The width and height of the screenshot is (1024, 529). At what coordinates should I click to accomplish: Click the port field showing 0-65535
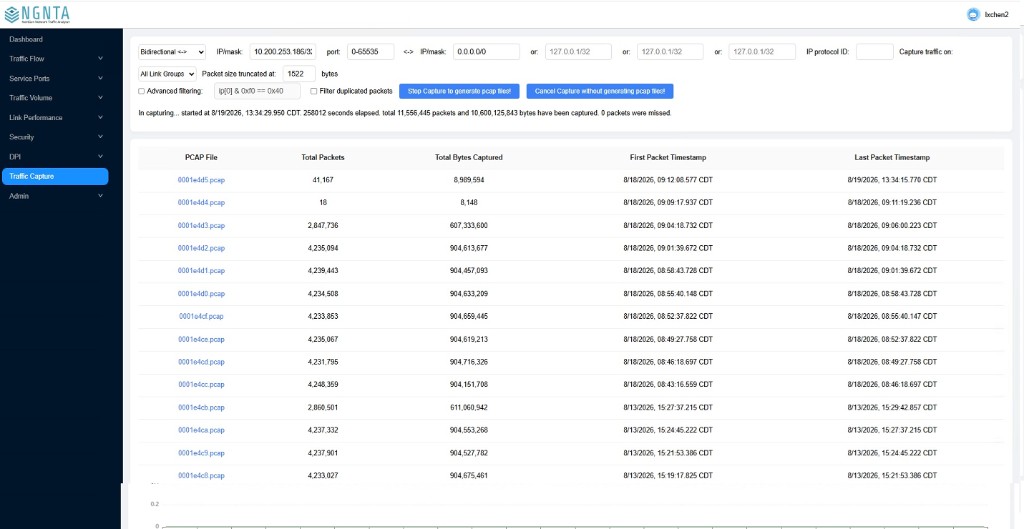pos(371,52)
